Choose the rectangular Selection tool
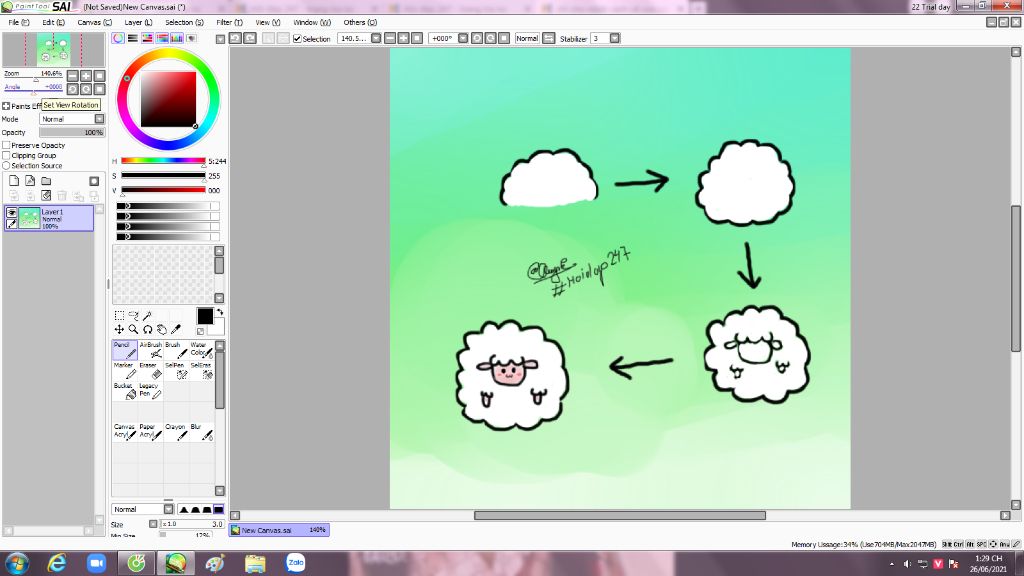The height and width of the screenshot is (576, 1024). pos(119,316)
